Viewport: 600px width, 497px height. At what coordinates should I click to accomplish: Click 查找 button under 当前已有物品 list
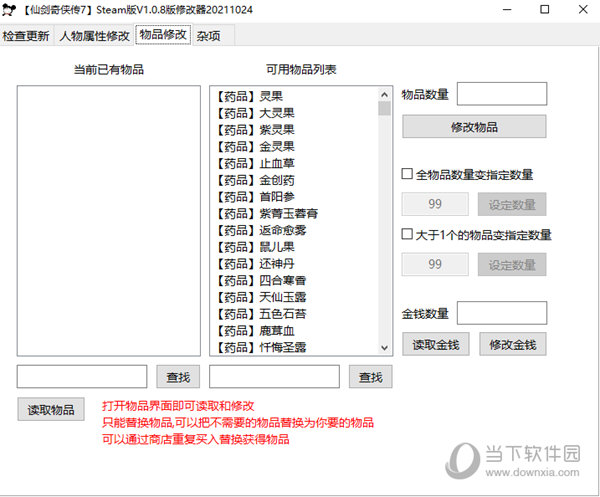point(178,377)
